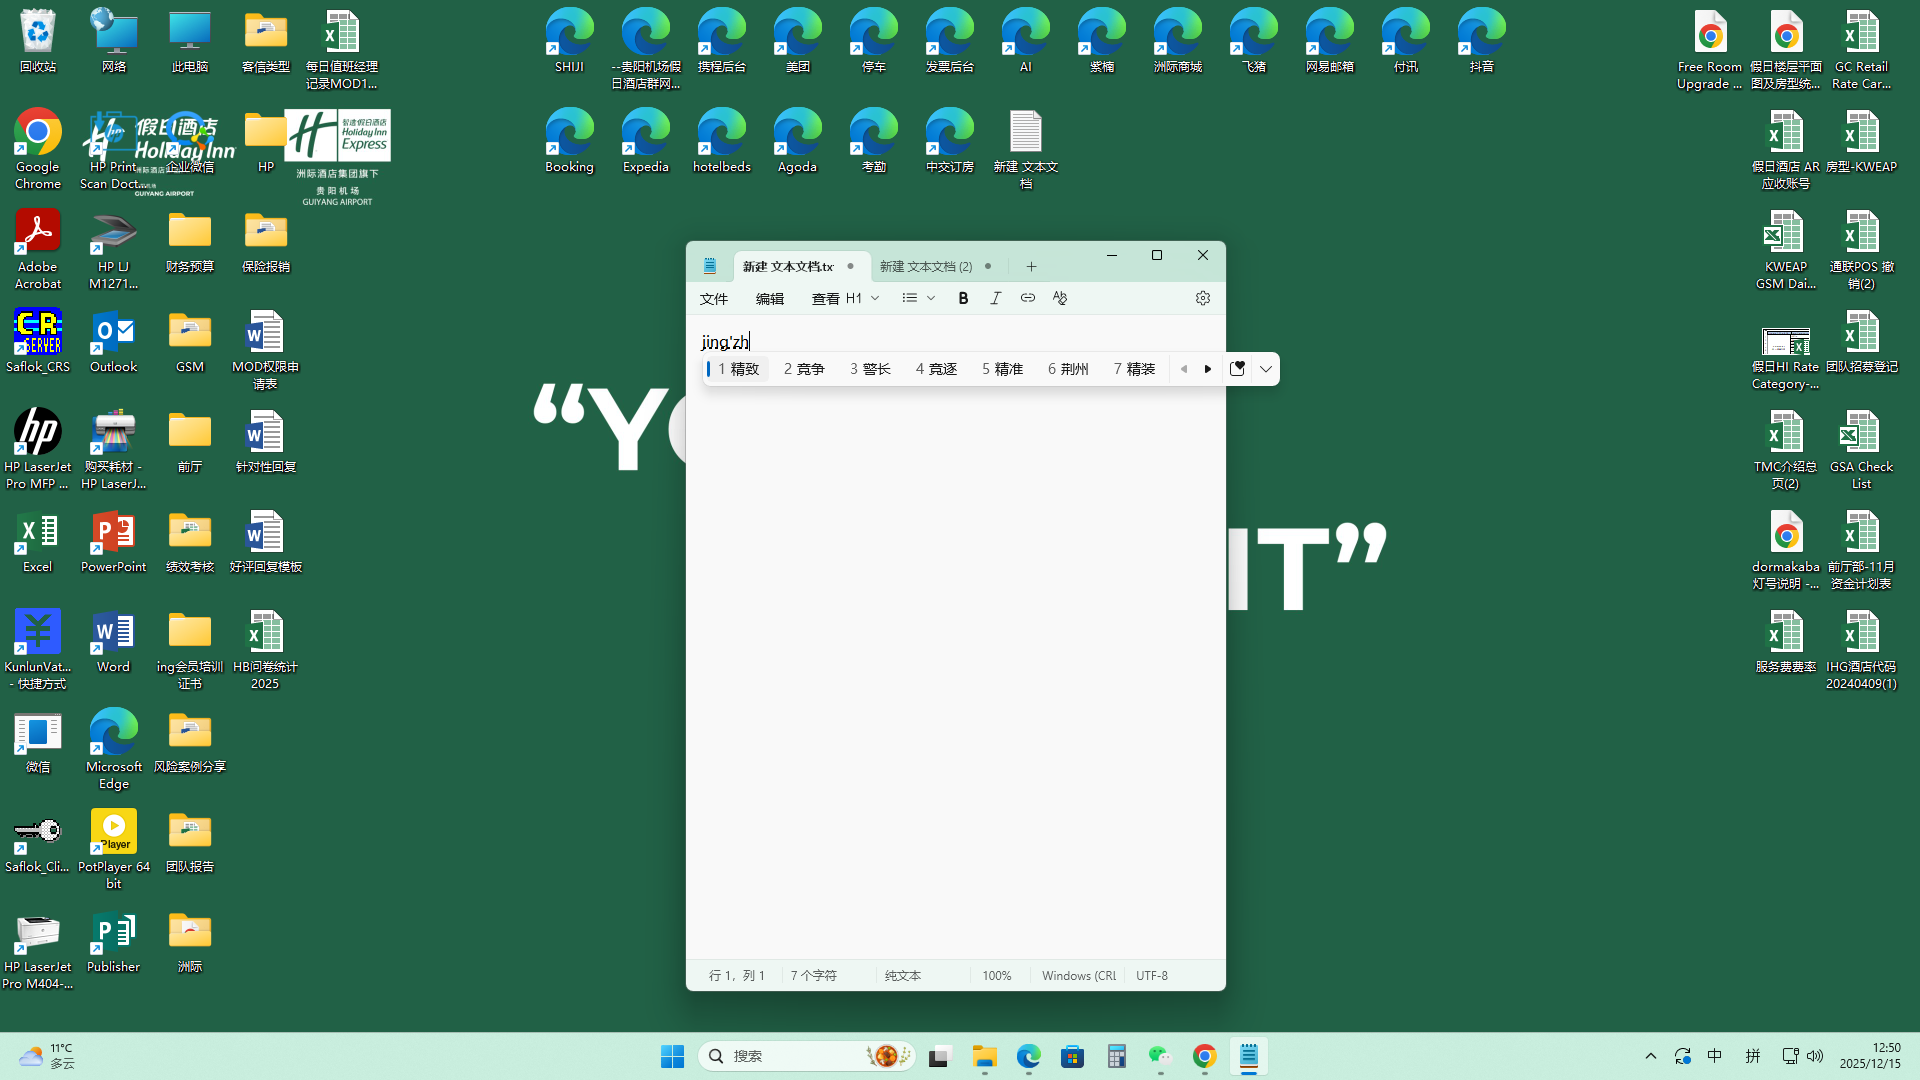Viewport: 1920px width, 1080px height.
Task: Open Notepad settings gear
Action: click(x=1202, y=298)
